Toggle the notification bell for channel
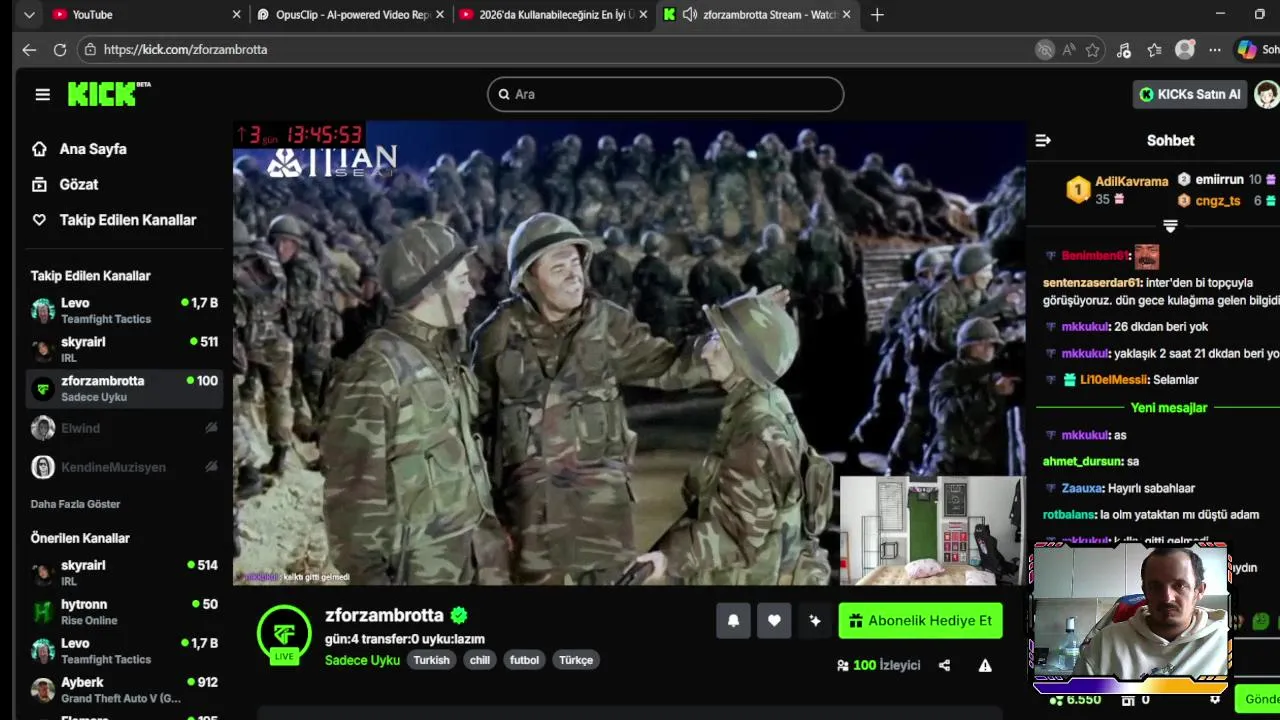The image size is (1280, 720). pos(733,620)
